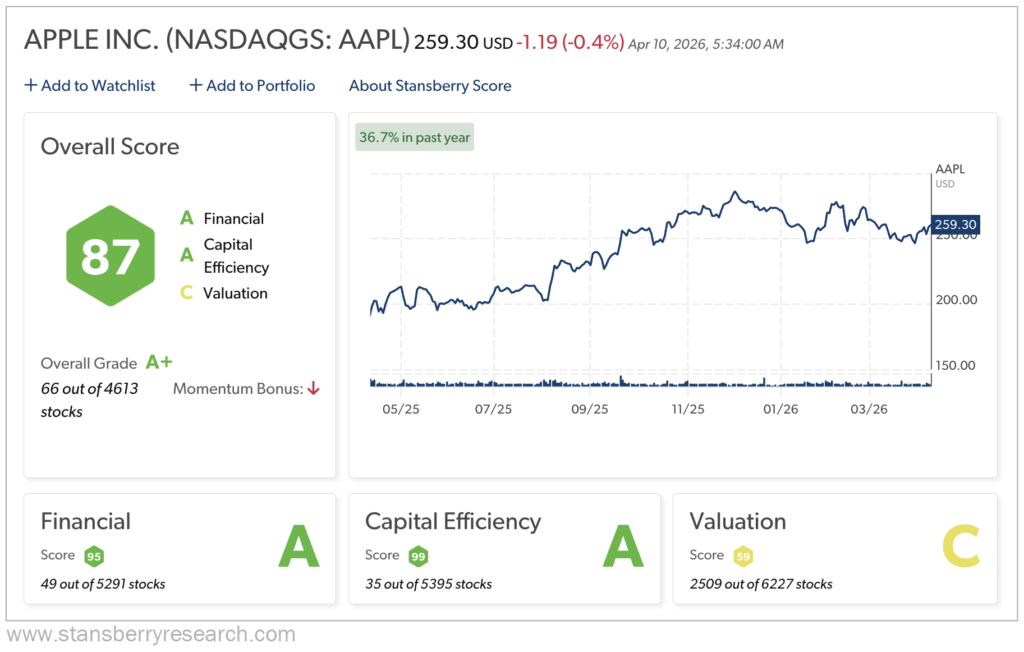Click the AAPL USD chart legend label
This screenshot has width=1024, height=652.
(948, 175)
